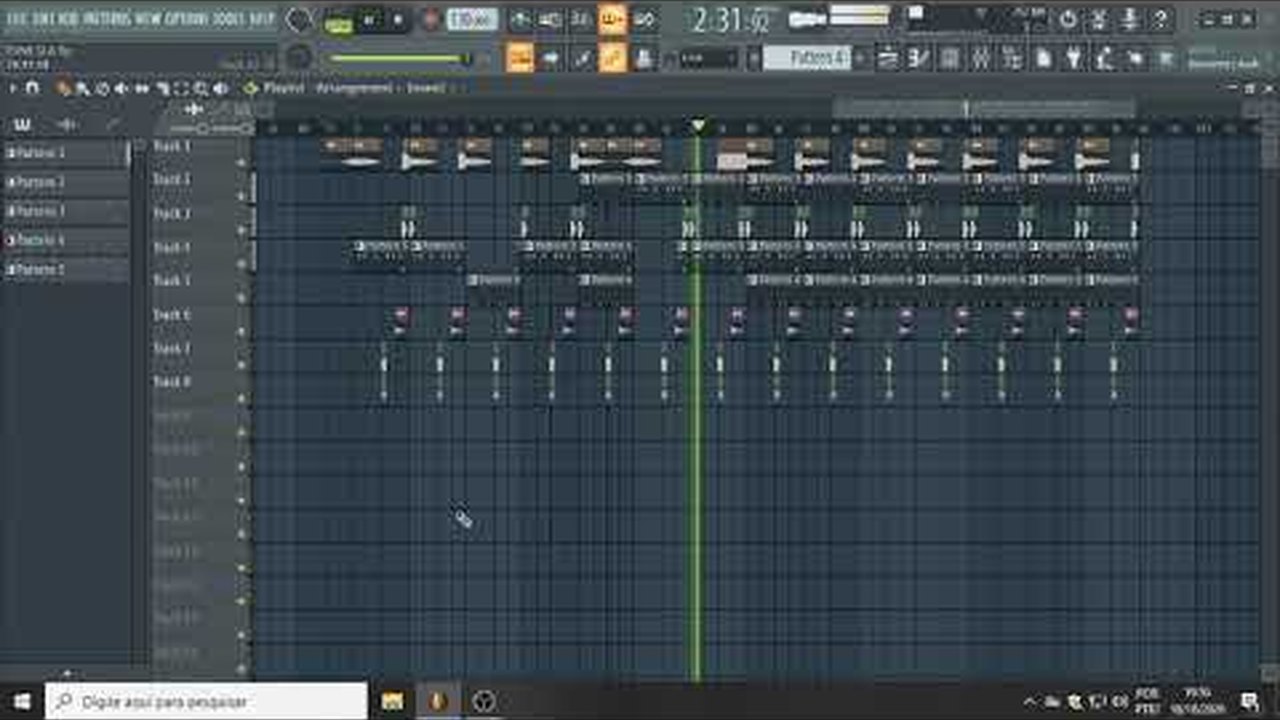Select Pattern 5 in the picker list

click(x=66, y=269)
